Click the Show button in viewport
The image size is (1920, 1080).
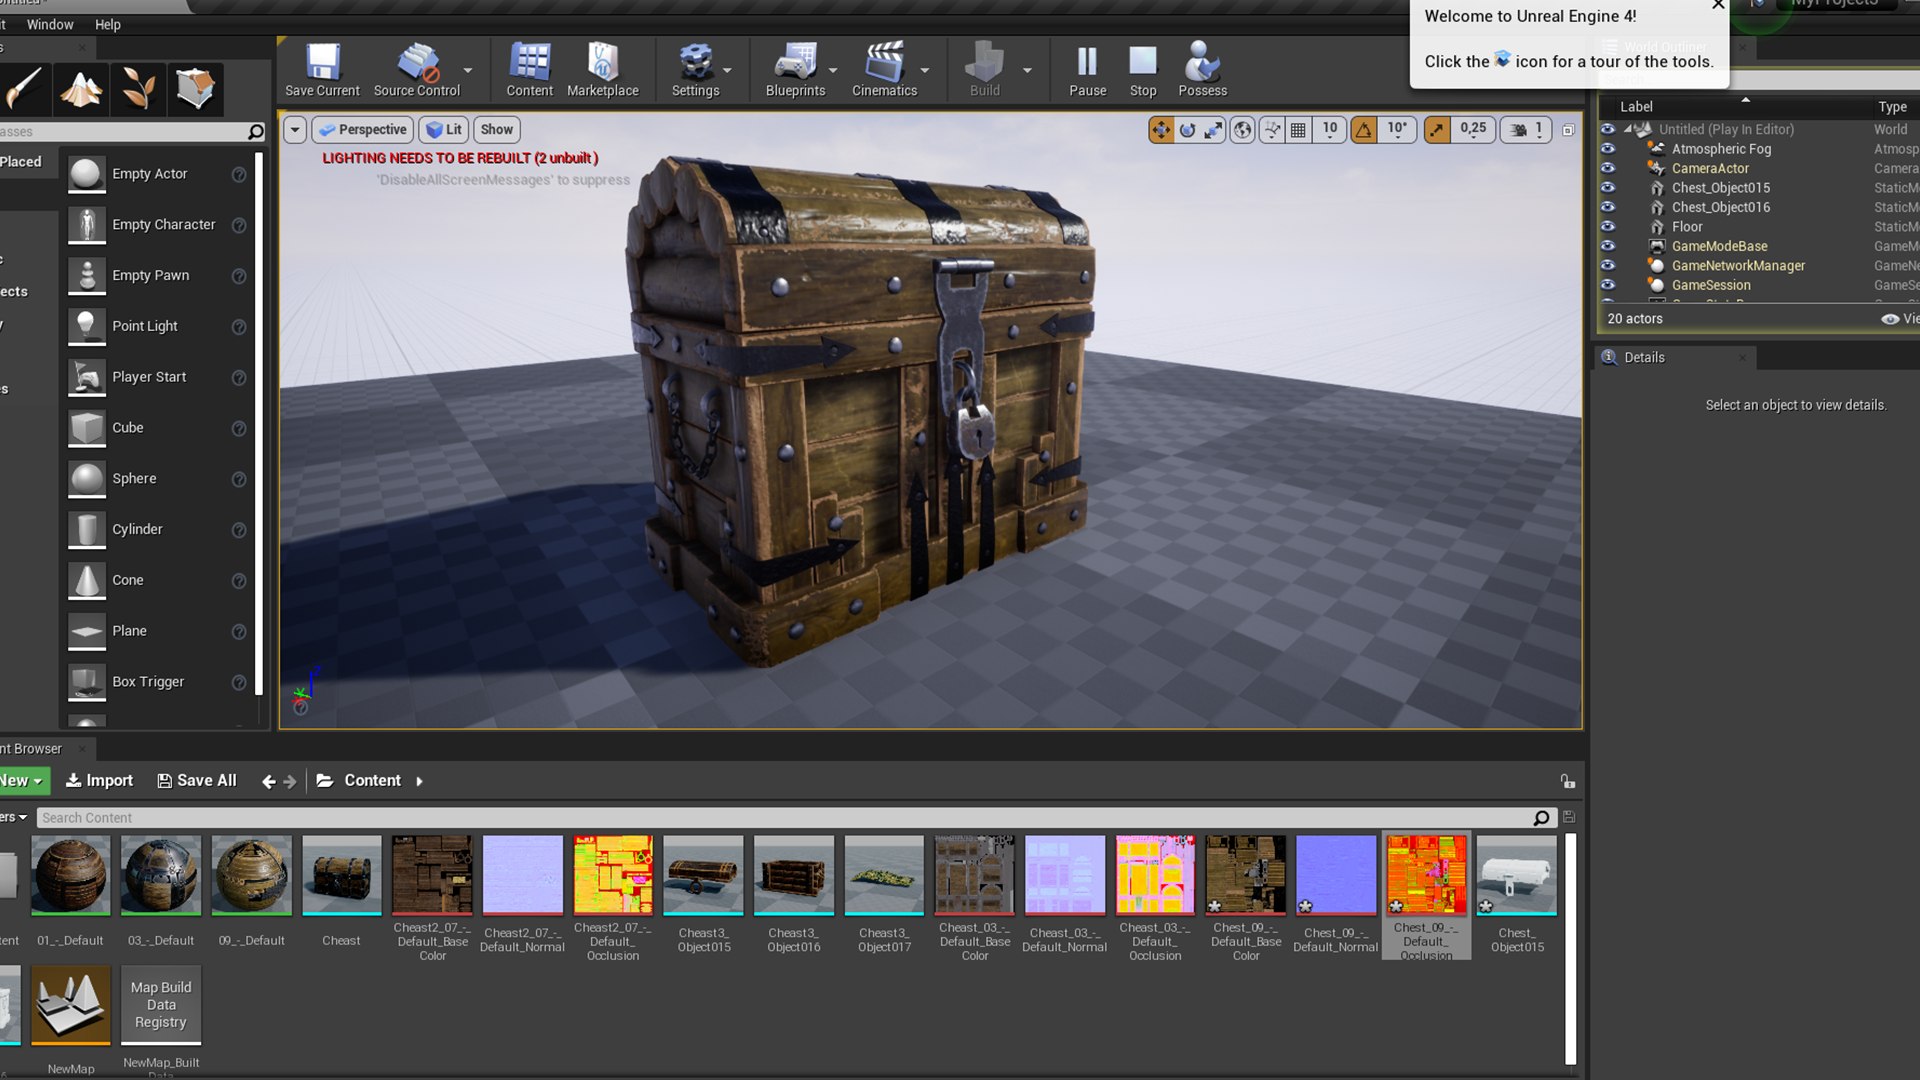pyautogui.click(x=497, y=129)
